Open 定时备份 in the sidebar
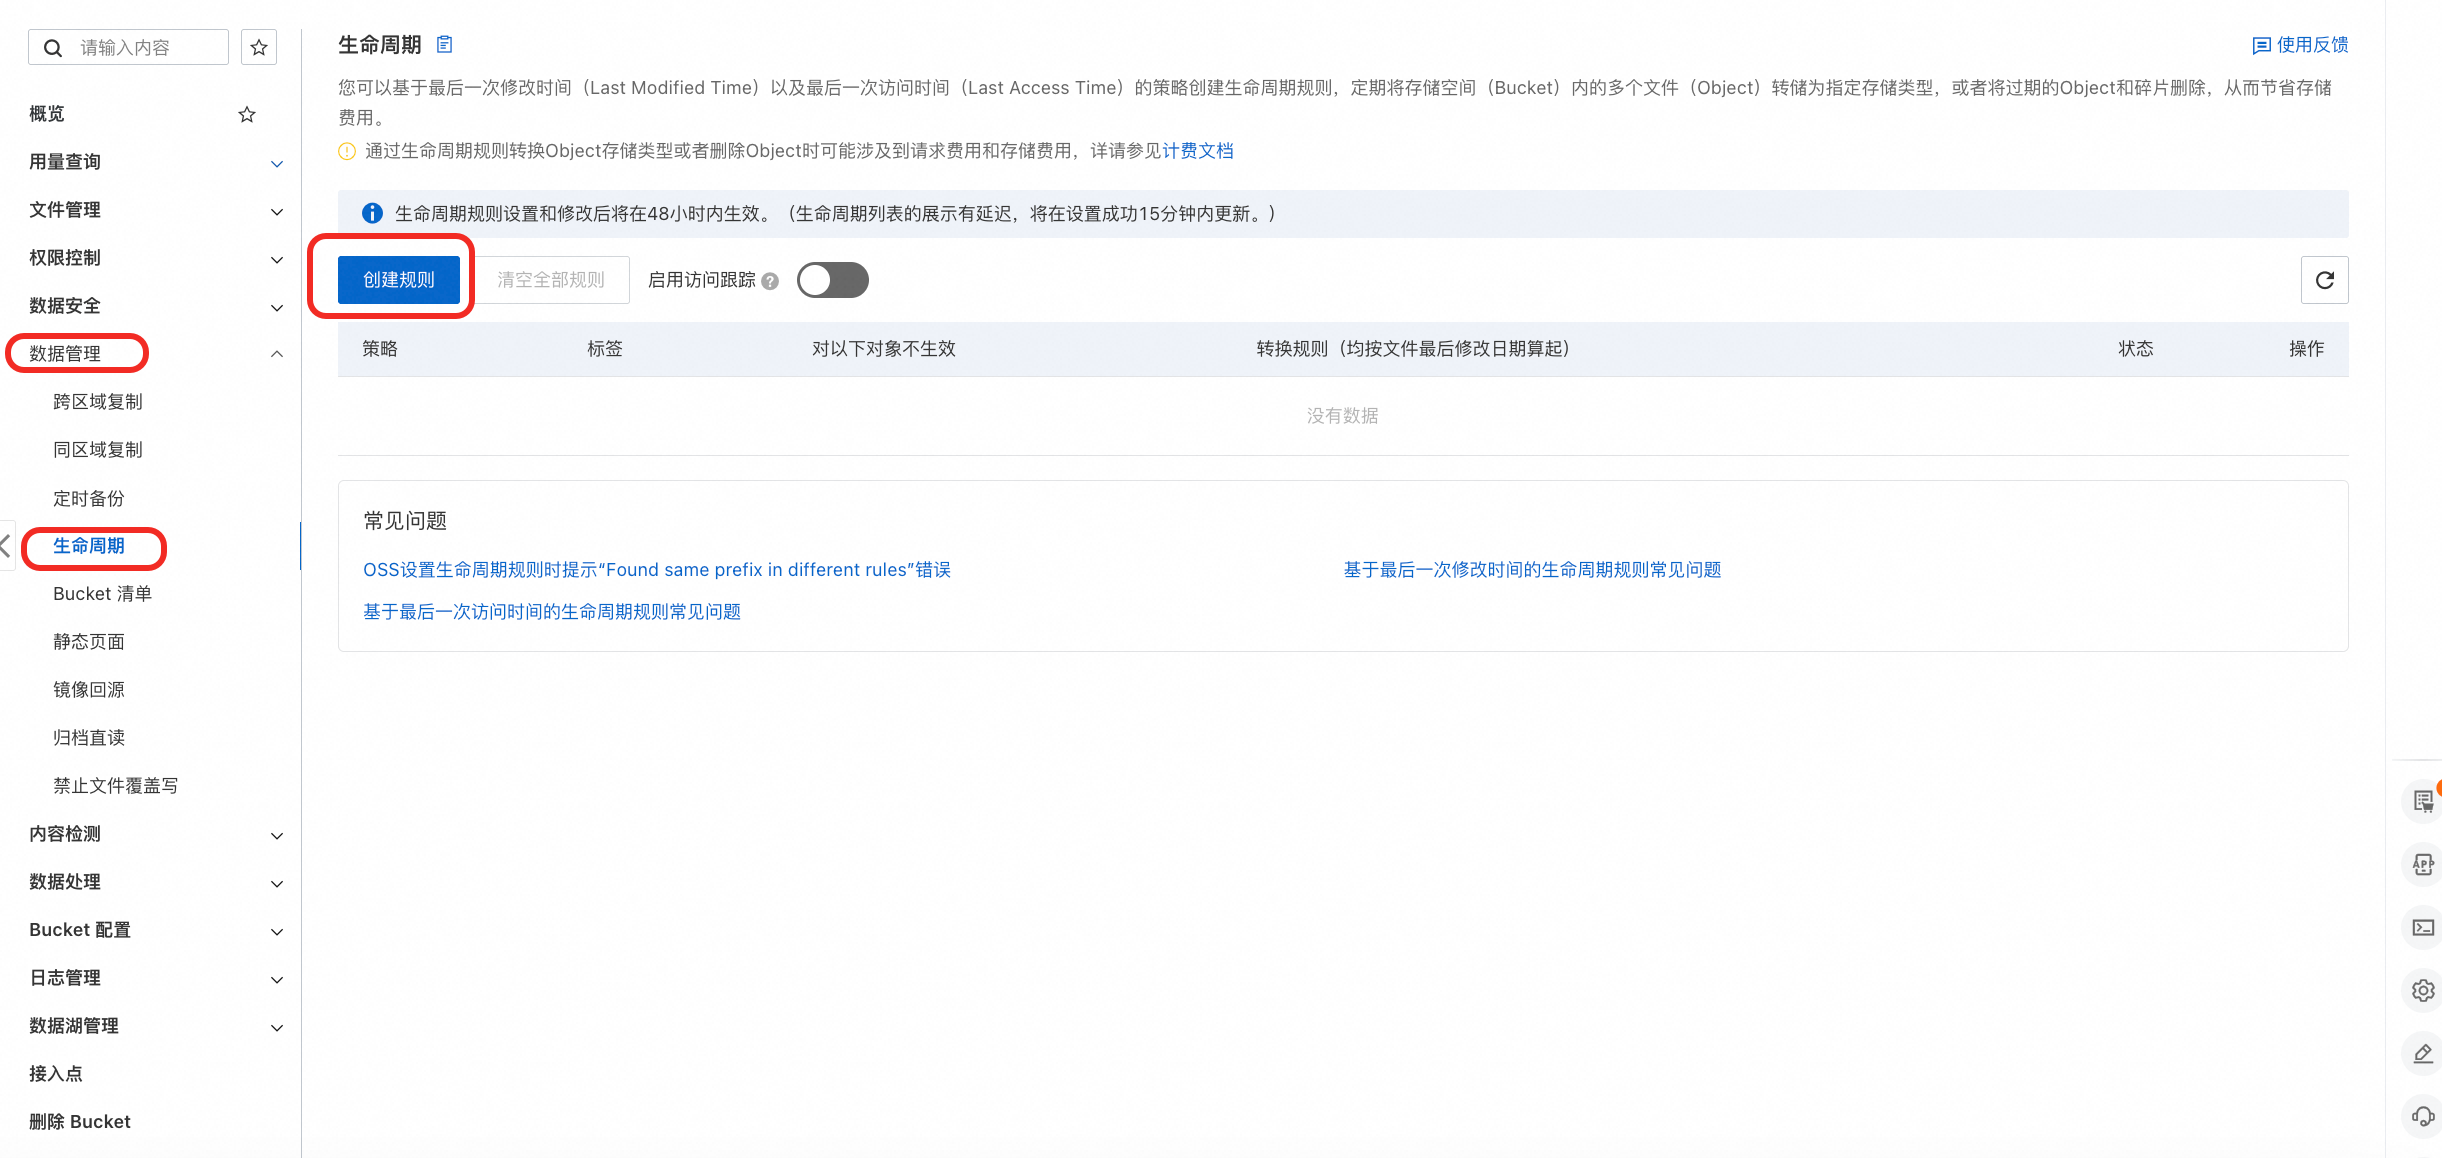Viewport: 2442px width, 1158px height. pyautogui.click(x=89, y=498)
